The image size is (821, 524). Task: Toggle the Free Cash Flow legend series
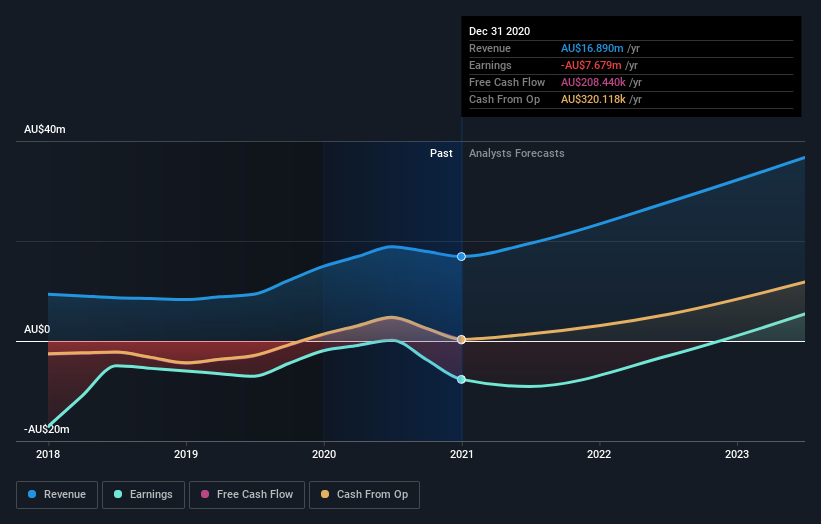tap(247, 495)
